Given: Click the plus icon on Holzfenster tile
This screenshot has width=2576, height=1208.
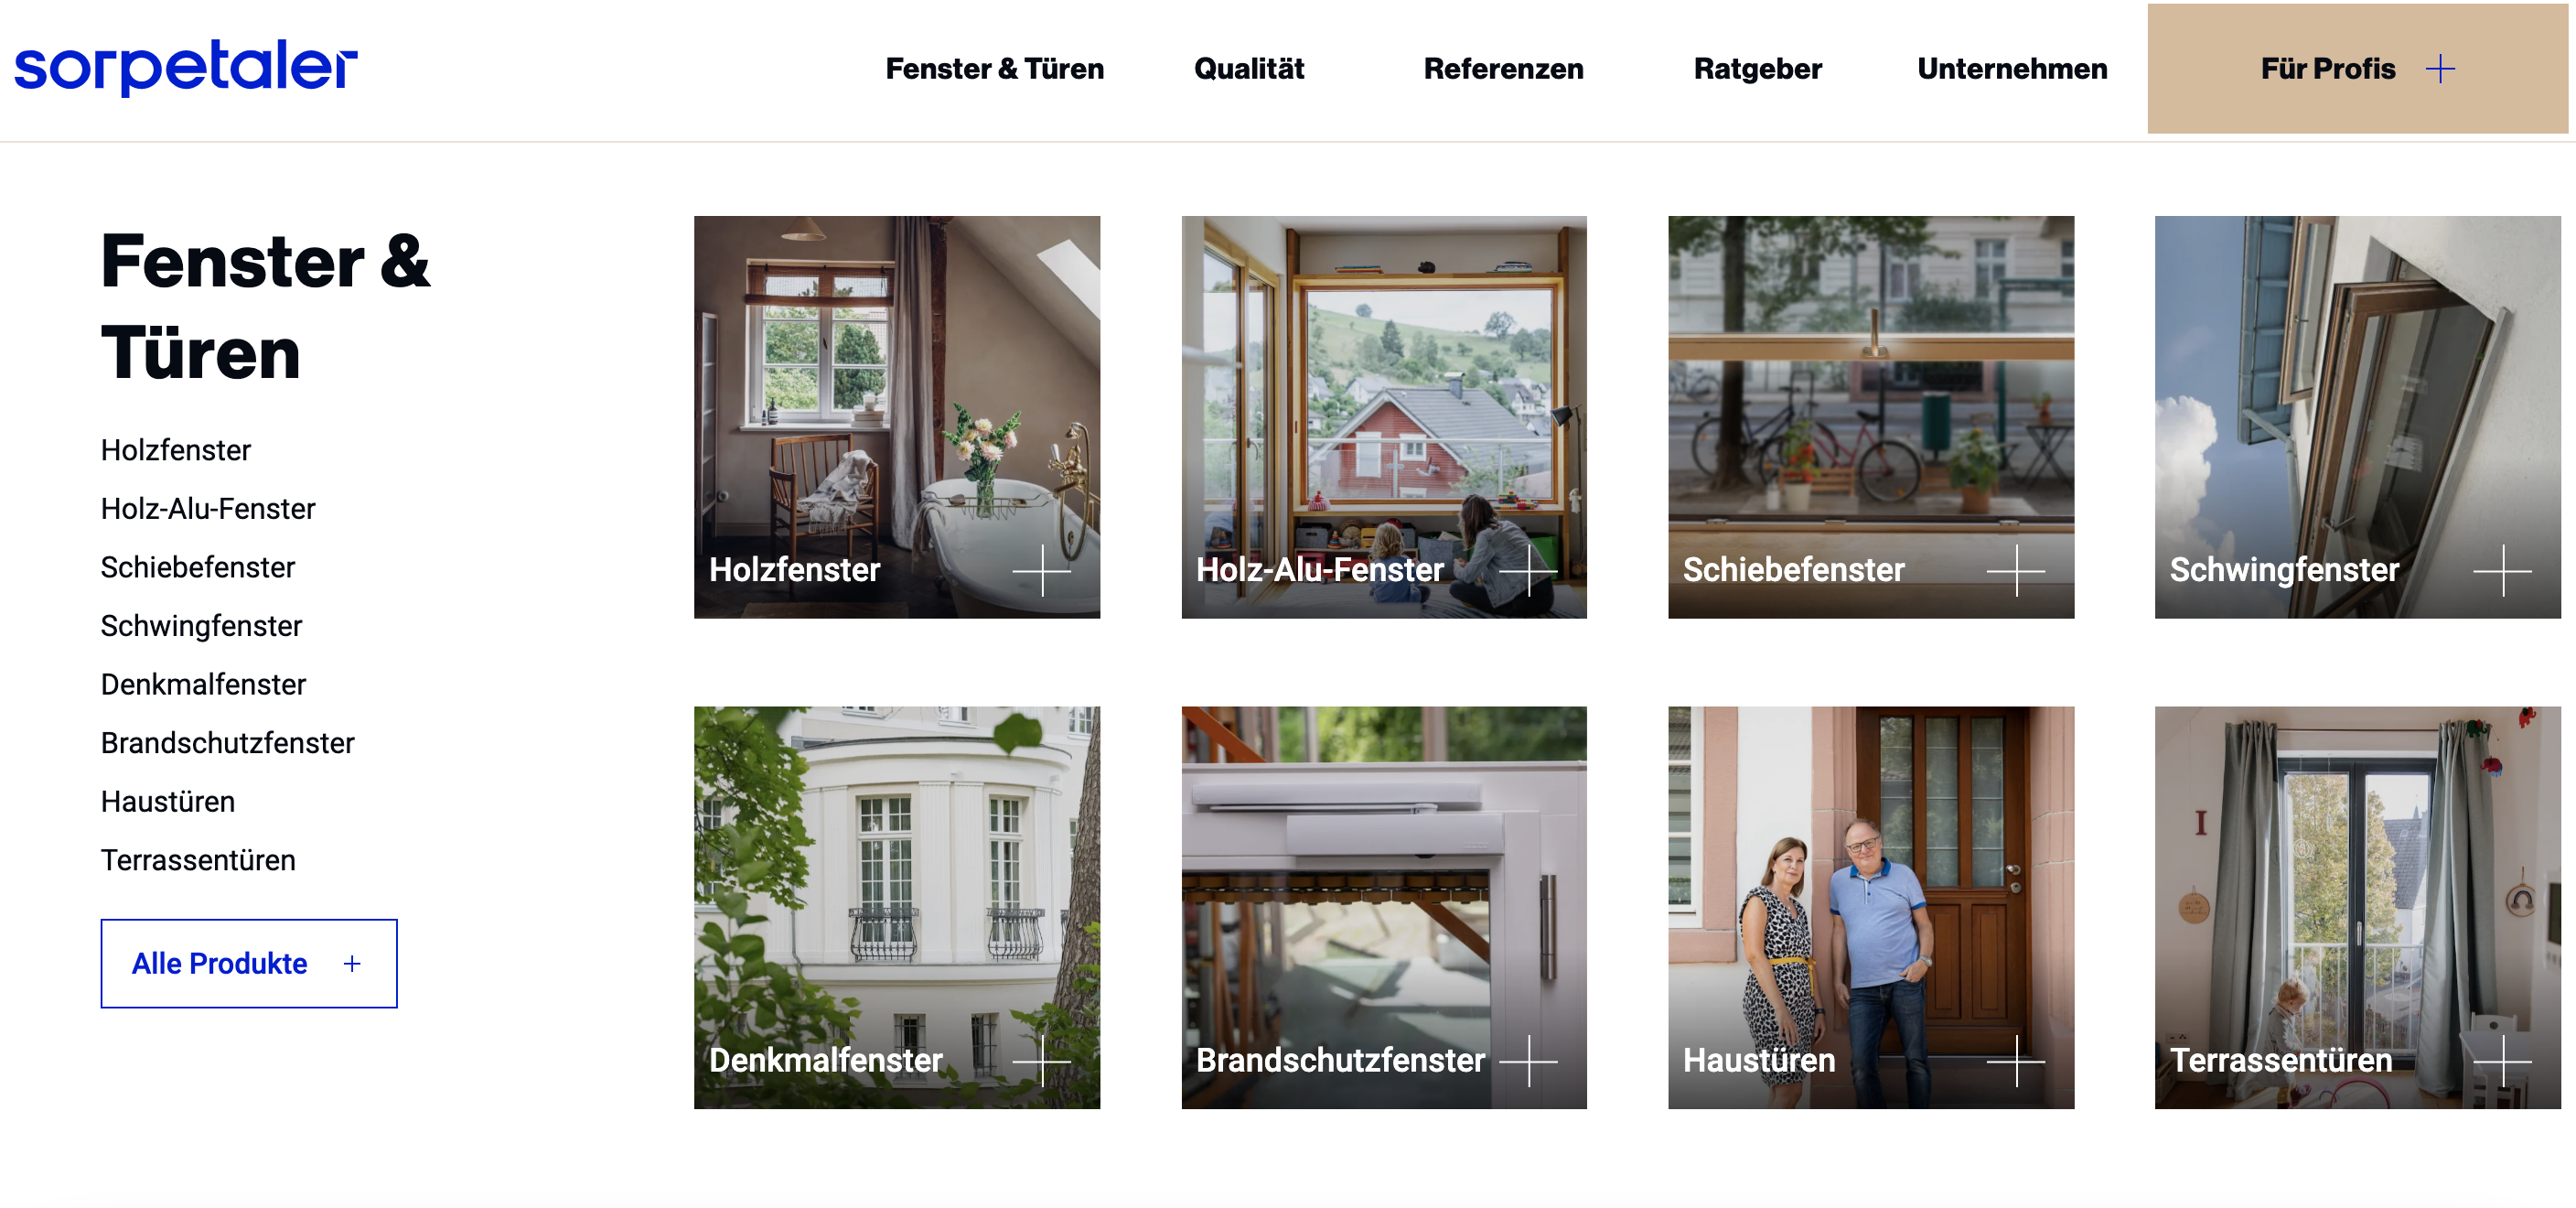Looking at the screenshot, I should coord(1041,571).
